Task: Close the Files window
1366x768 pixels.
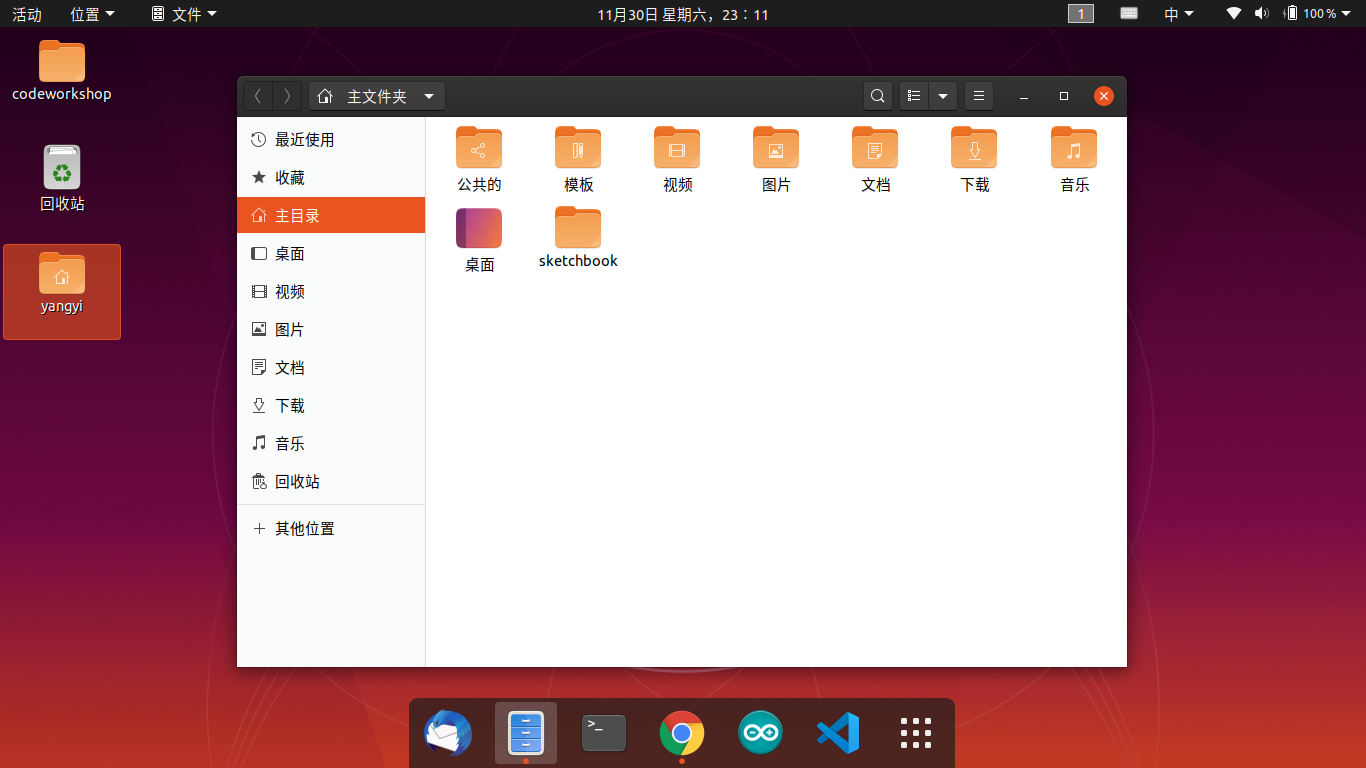Action: [1104, 96]
